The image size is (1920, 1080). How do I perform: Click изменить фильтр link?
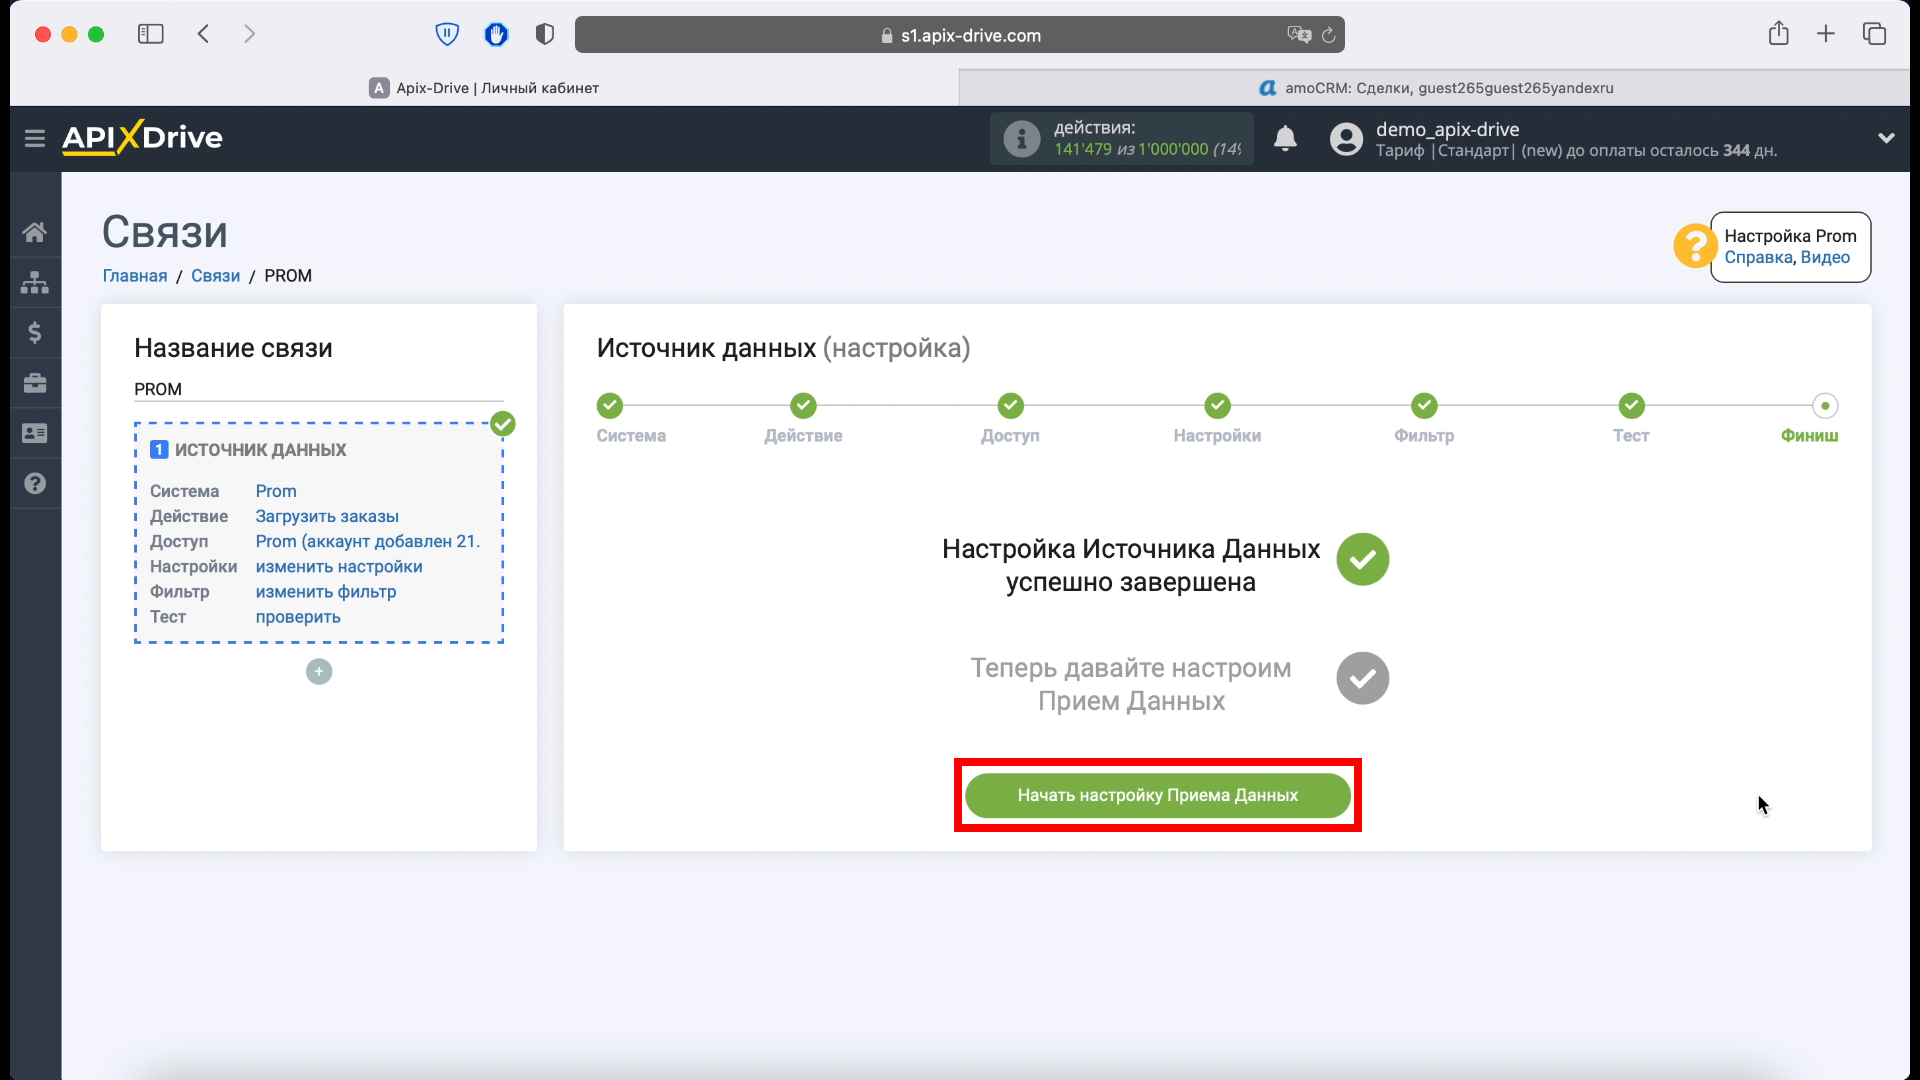click(x=326, y=591)
